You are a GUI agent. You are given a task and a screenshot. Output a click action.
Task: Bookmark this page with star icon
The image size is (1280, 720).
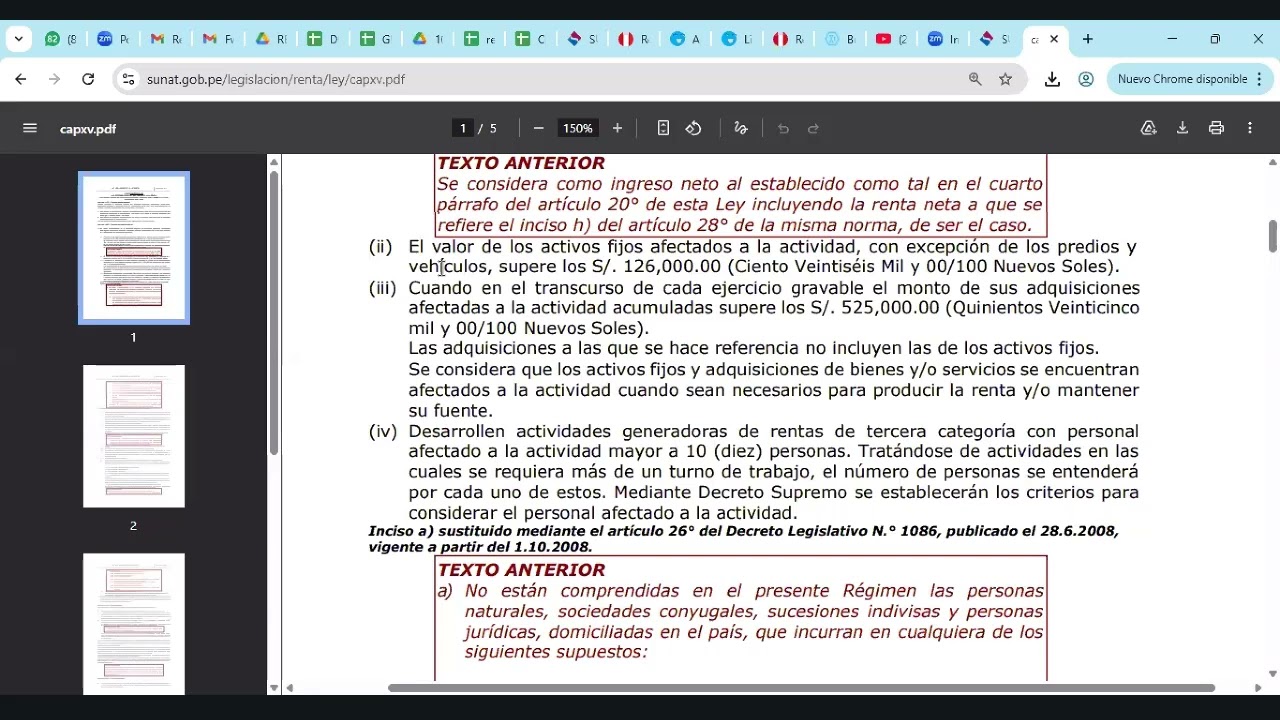click(x=1006, y=79)
